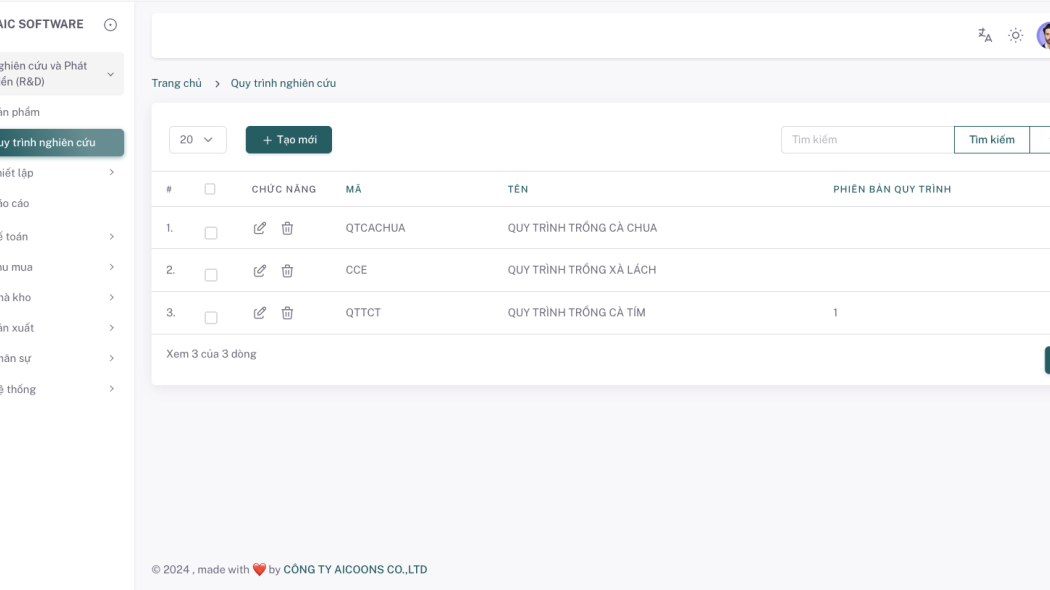The height and width of the screenshot is (590, 1050).
Task: Open the rows-per-page dropdown showing 20
Action: click(x=197, y=140)
